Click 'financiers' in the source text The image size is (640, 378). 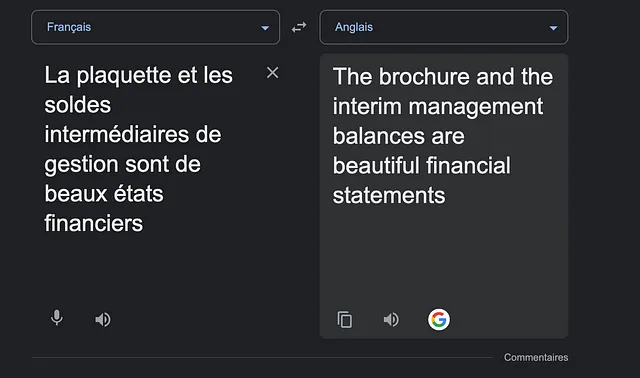click(94, 223)
